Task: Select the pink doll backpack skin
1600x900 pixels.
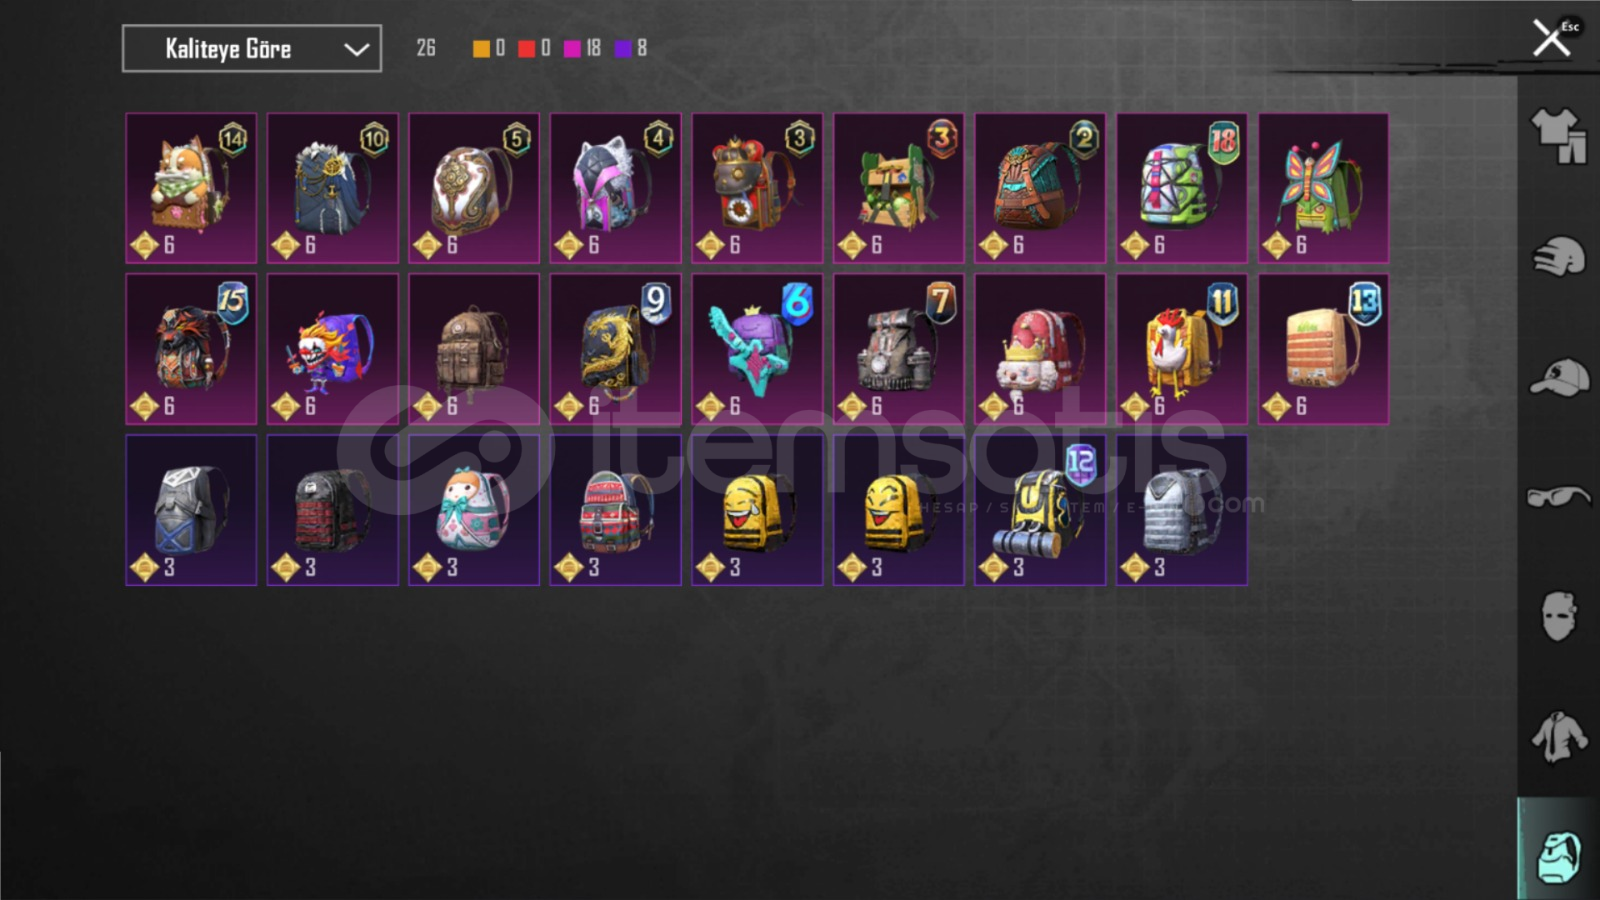Action: pos(474,510)
